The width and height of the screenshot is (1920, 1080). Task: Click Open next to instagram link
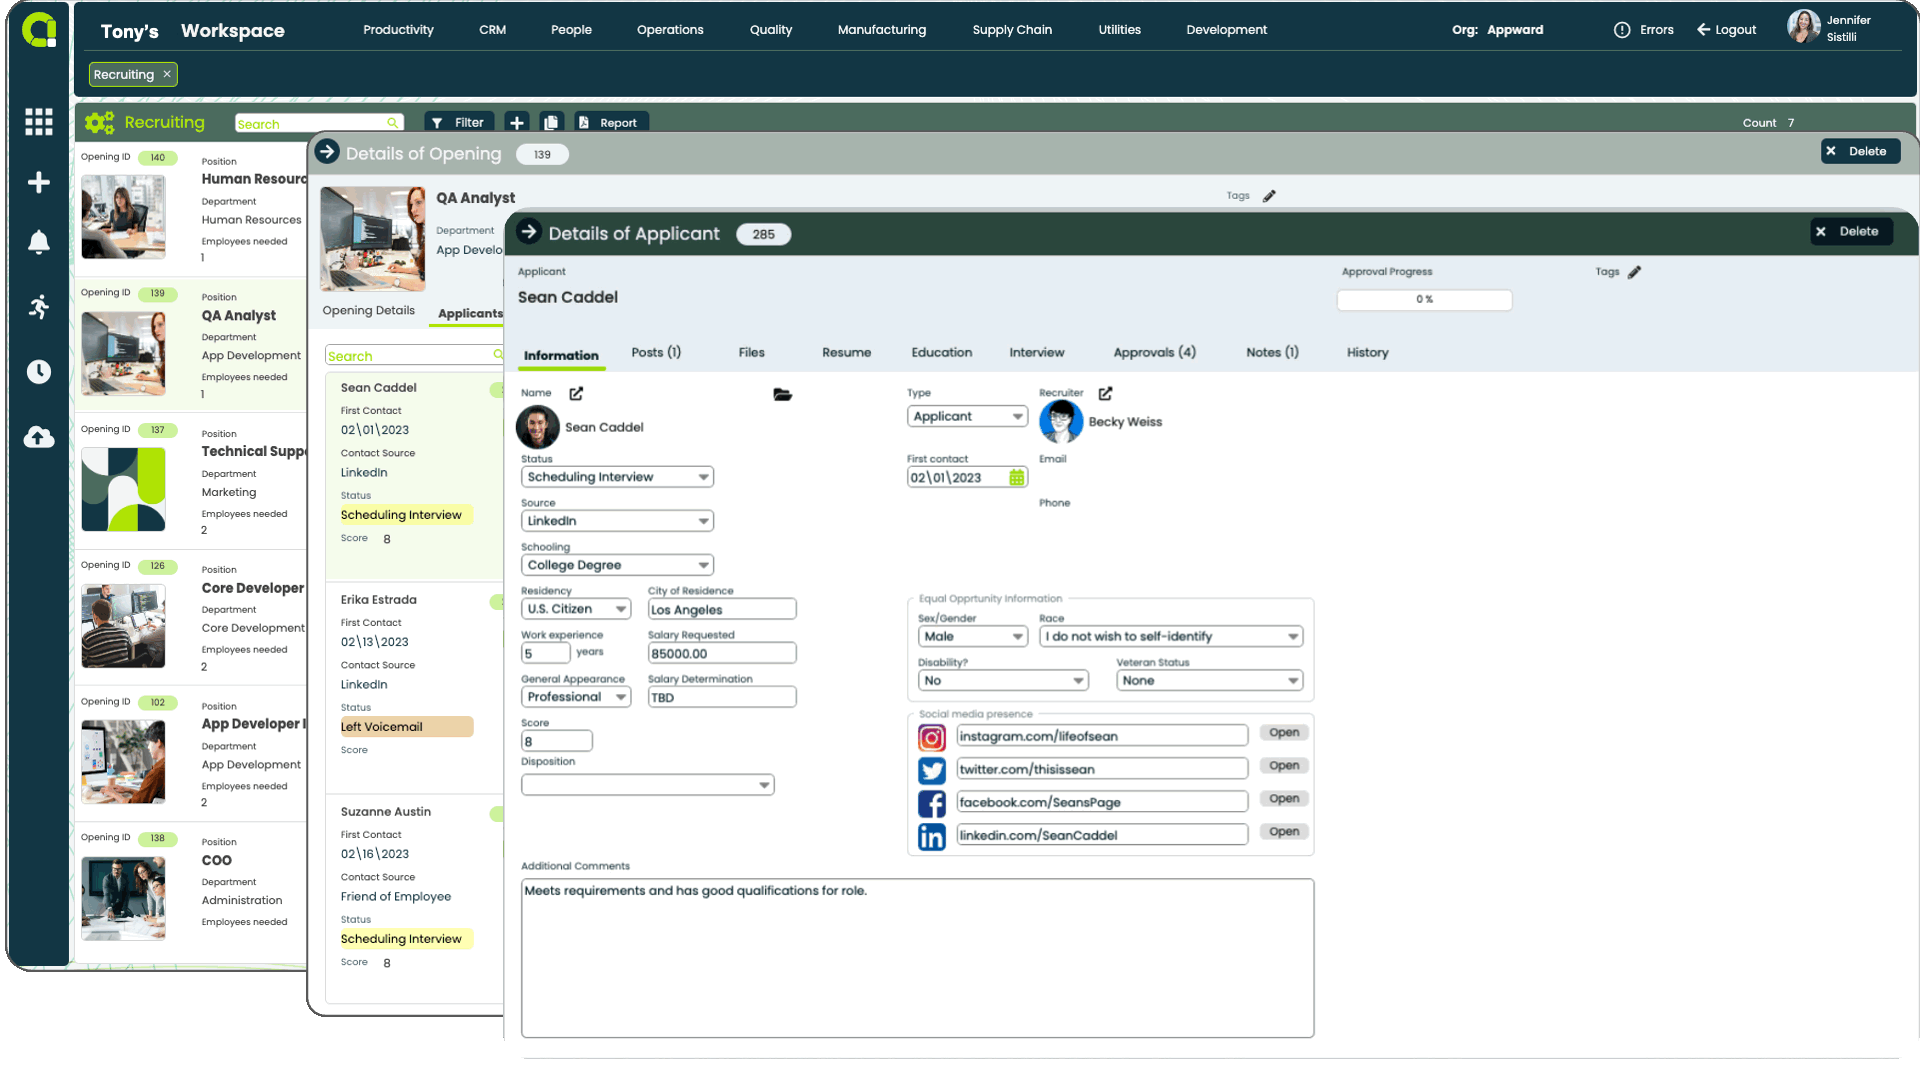tap(1284, 733)
